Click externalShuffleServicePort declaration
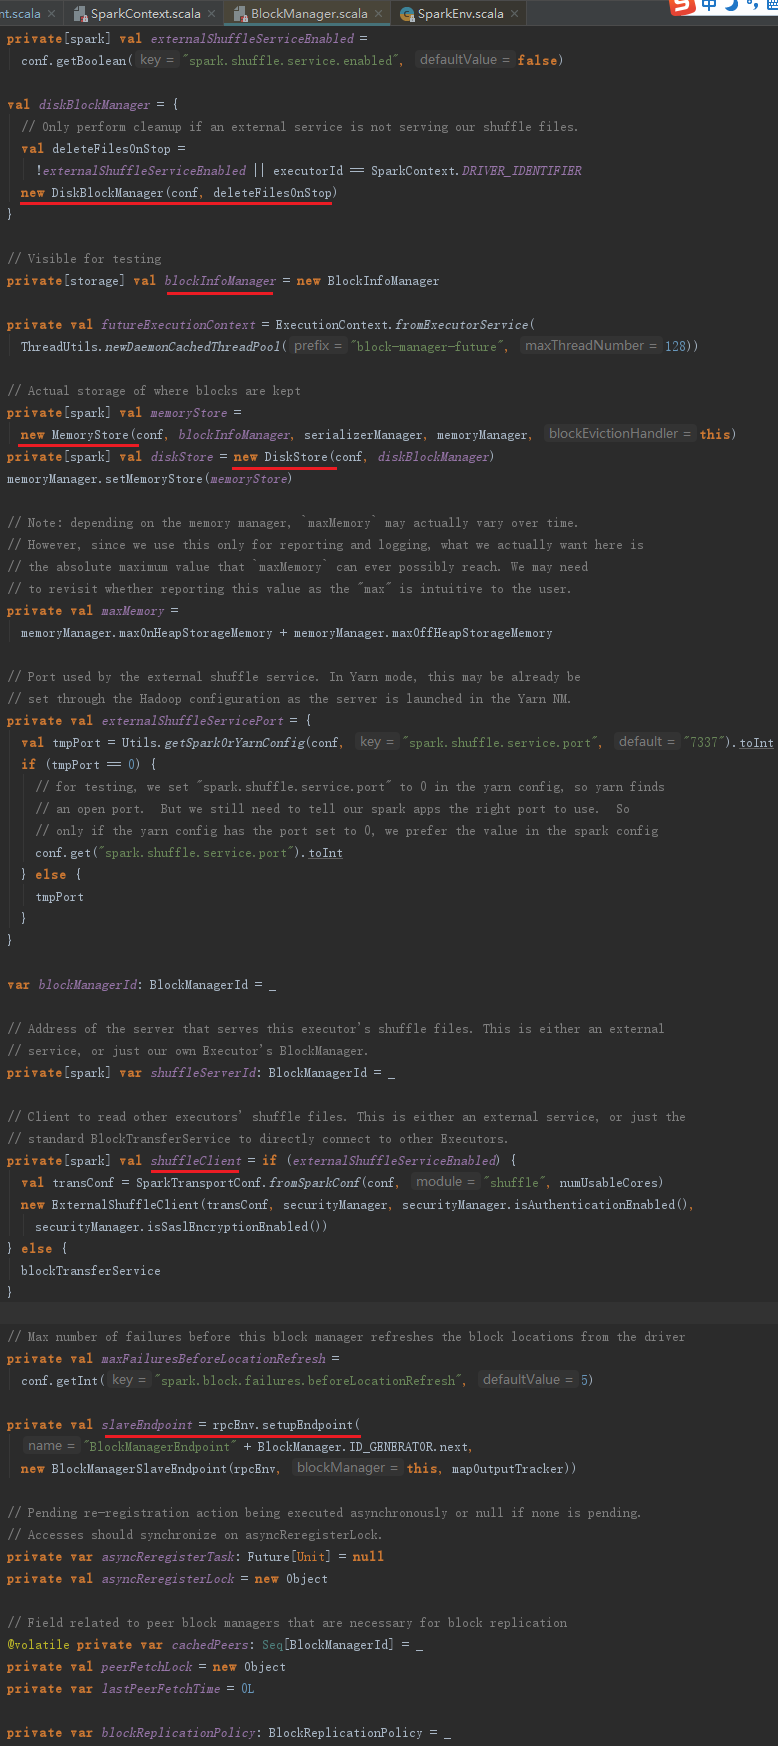Image resolution: width=778 pixels, height=1746 pixels. (x=192, y=721)
